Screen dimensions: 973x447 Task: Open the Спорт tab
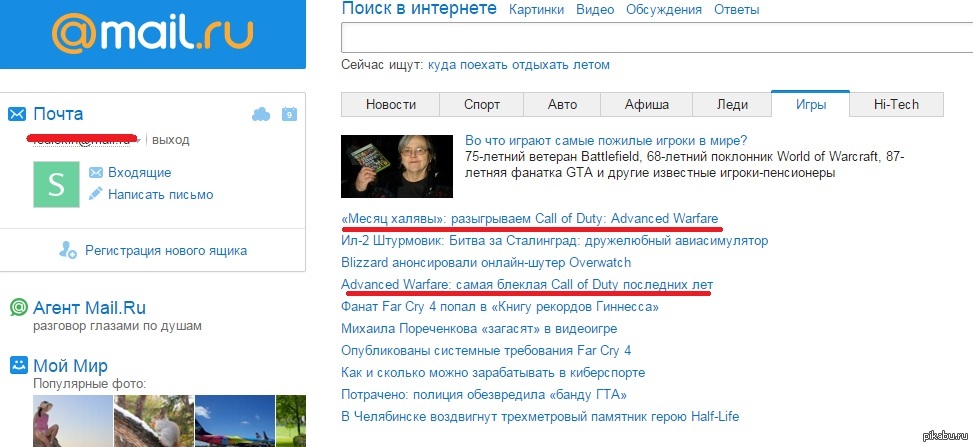click(x=482, y=104)
